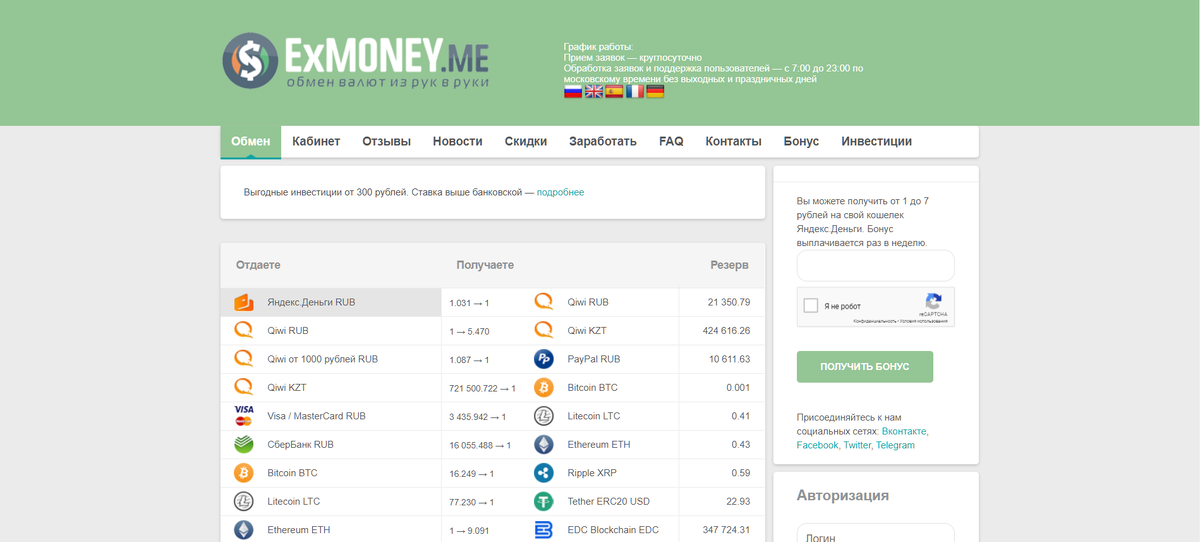Open the FAQ page

(x=671, y=142)
